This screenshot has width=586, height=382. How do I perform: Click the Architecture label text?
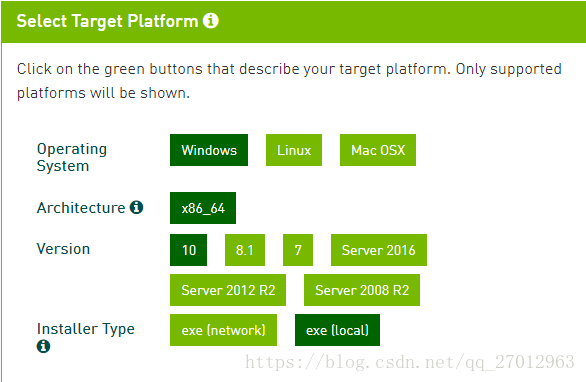[81, 208]
